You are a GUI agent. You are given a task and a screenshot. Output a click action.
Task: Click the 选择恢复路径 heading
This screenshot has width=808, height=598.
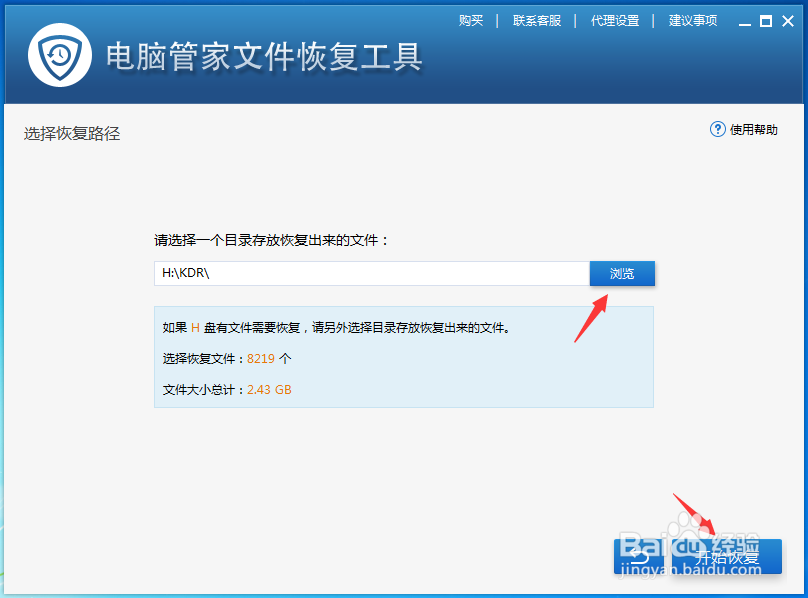(72, 134)
